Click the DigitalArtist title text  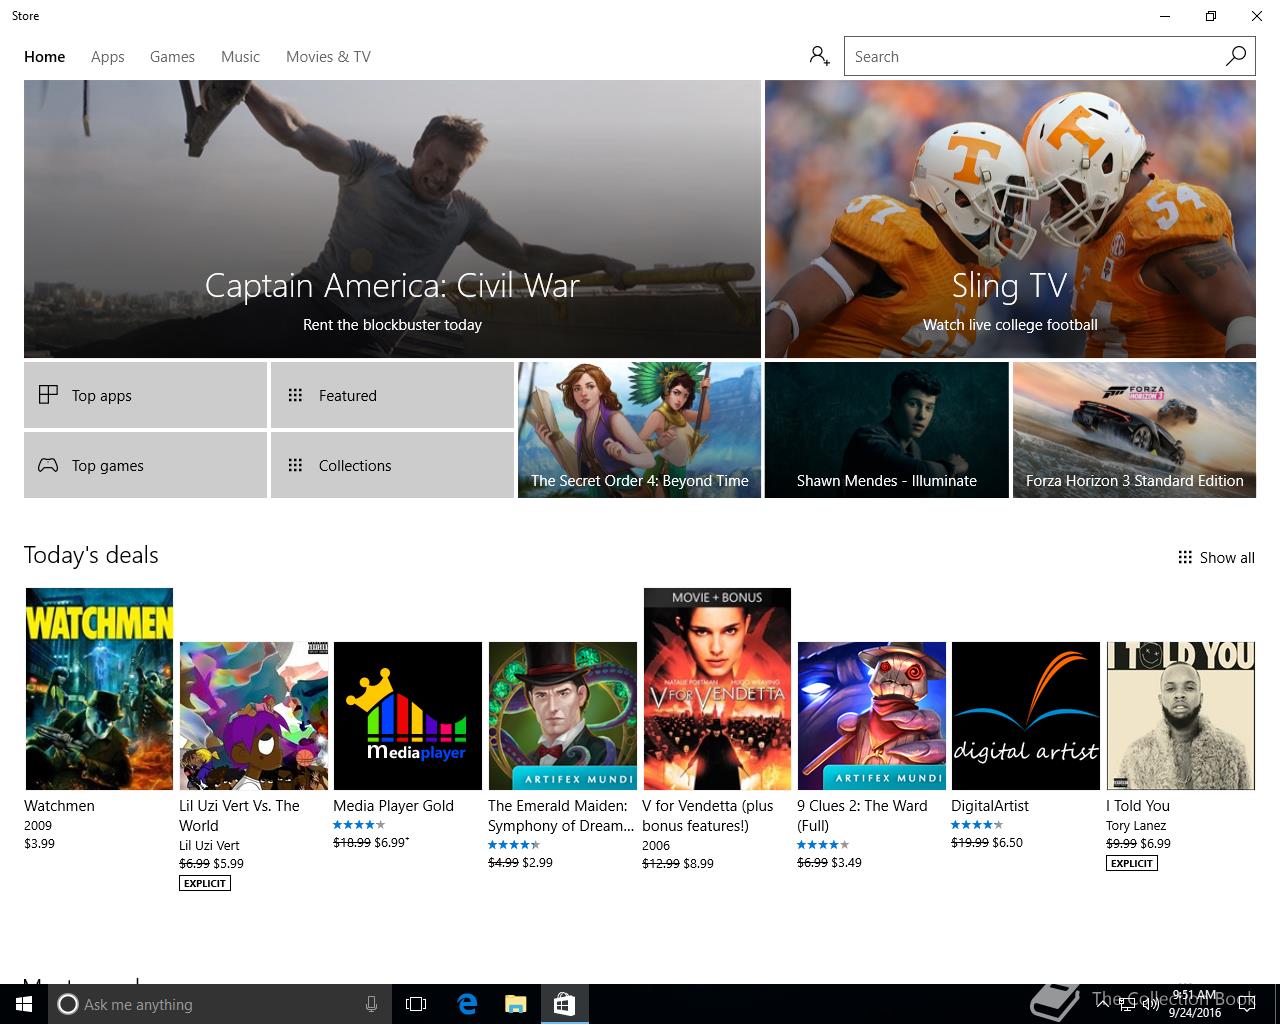990,805
